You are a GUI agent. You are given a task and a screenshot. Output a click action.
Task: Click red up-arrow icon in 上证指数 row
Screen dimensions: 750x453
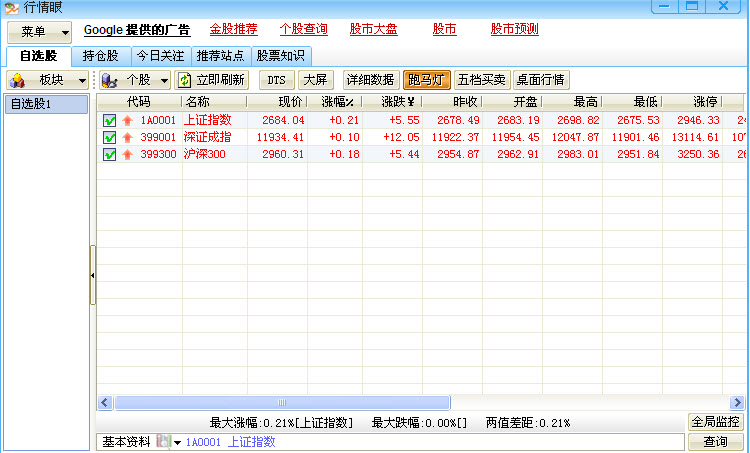click(x=127, y=121)
